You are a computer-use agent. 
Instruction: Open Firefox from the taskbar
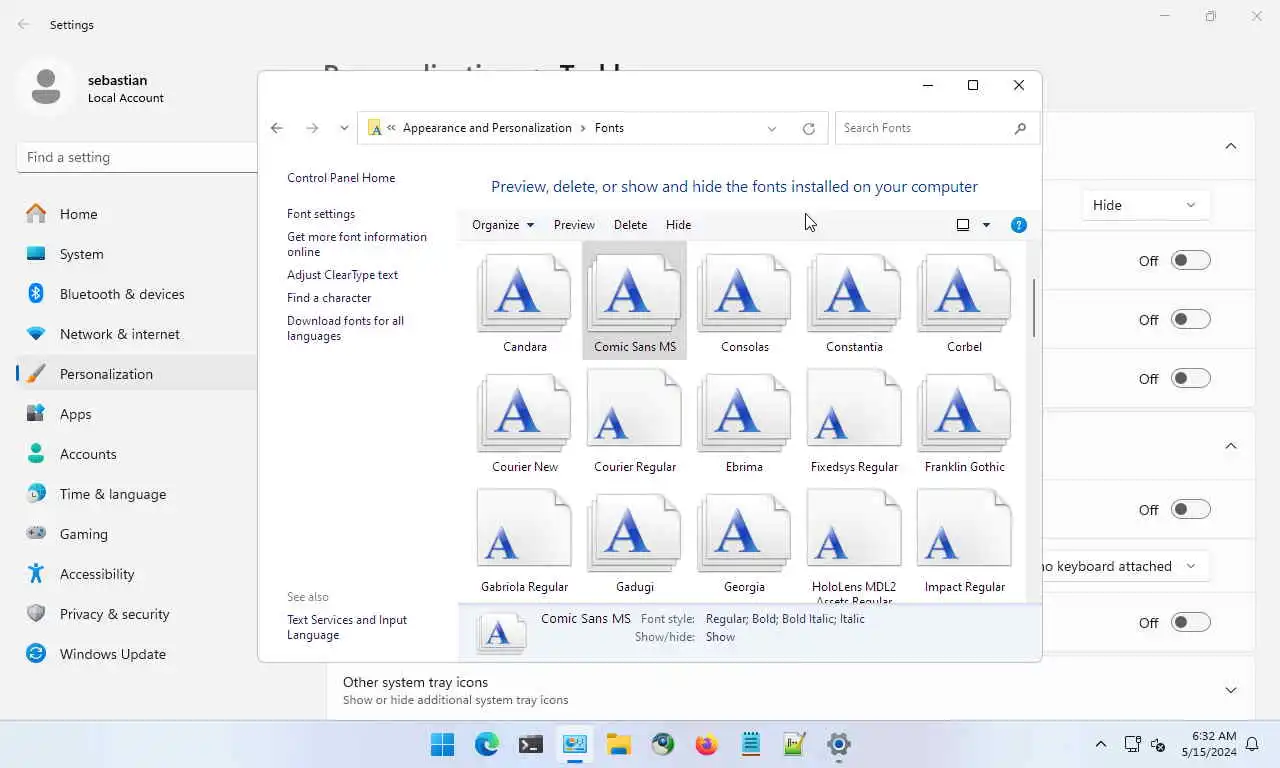(x=706, y=744)
